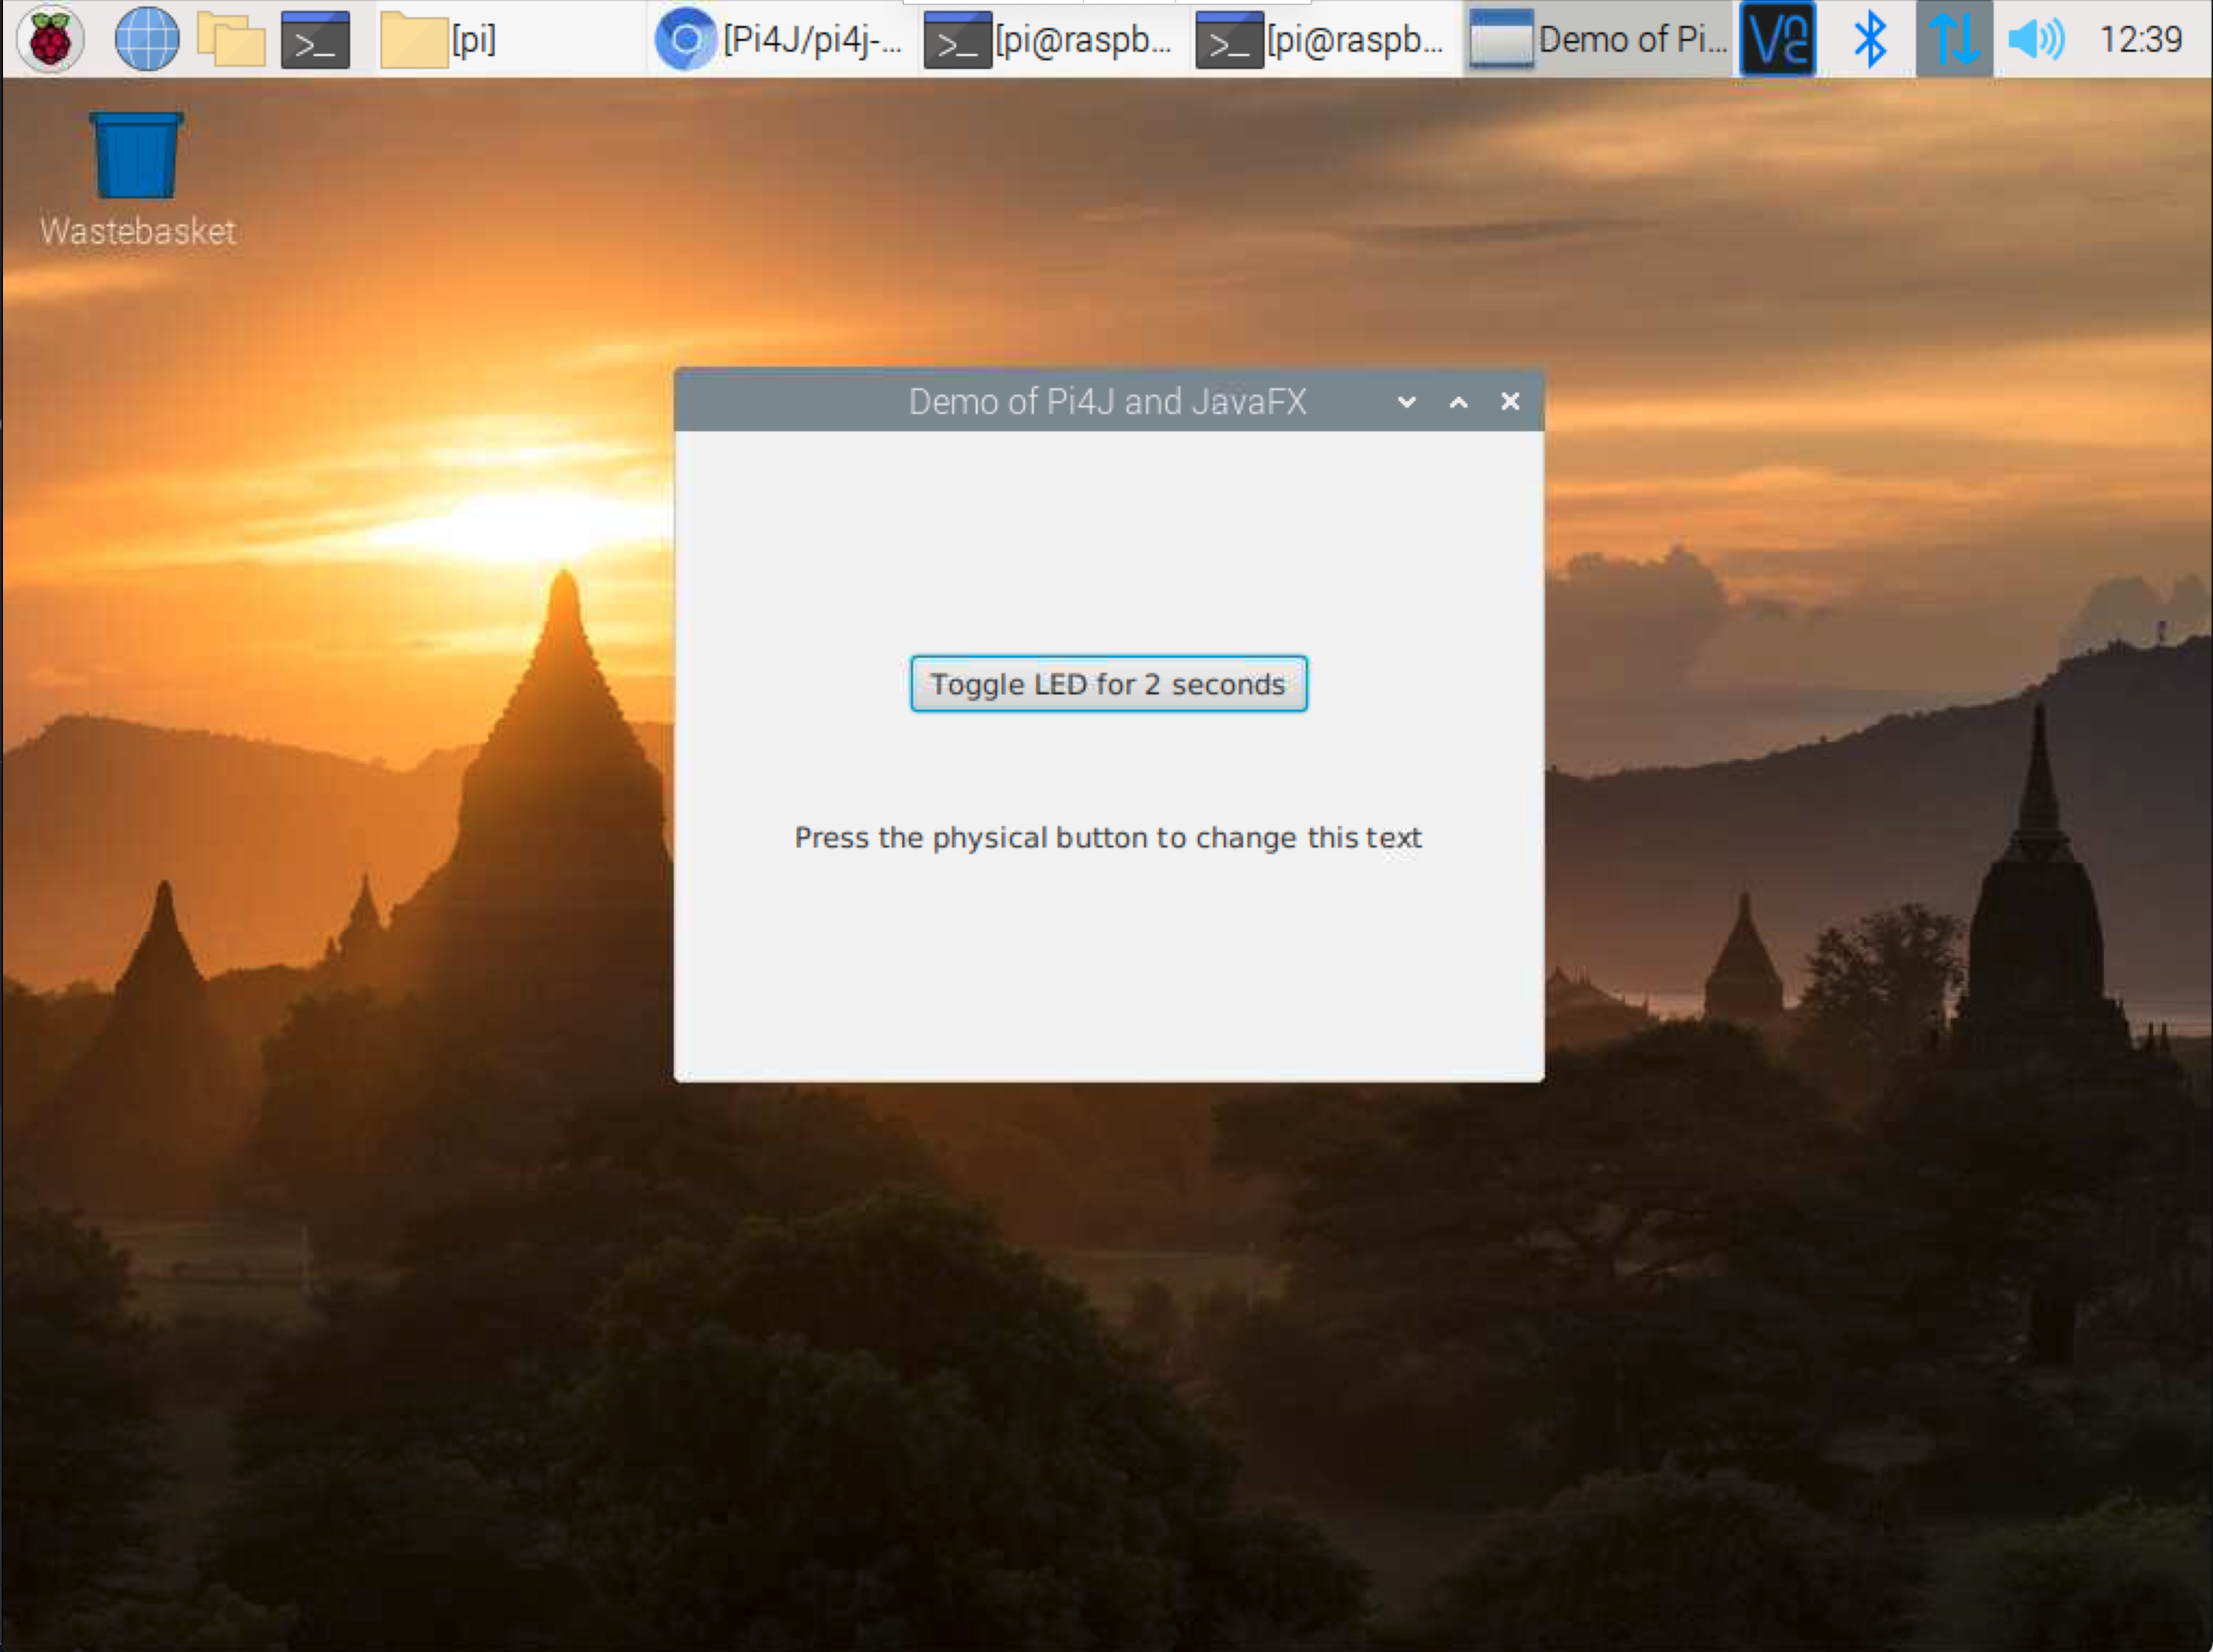Click the speaker volume icon

pyautogui.click(x=2036, y=40)
